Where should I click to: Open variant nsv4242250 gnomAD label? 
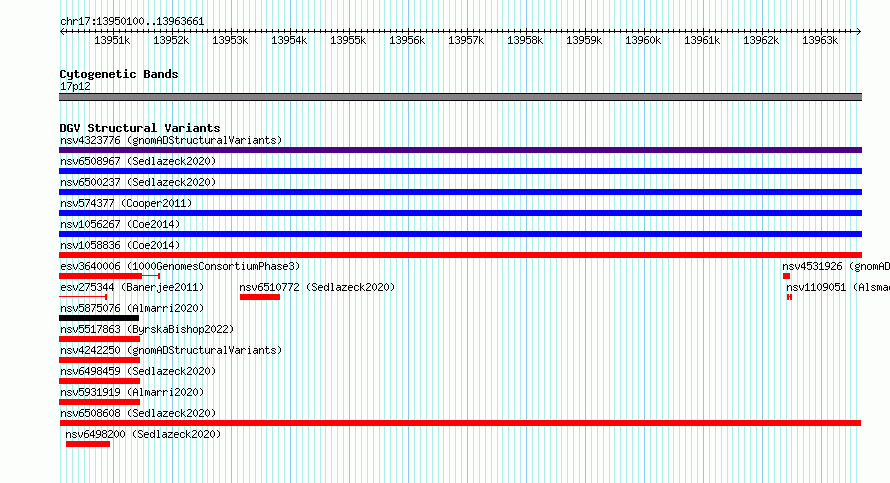tap(171, 350)
